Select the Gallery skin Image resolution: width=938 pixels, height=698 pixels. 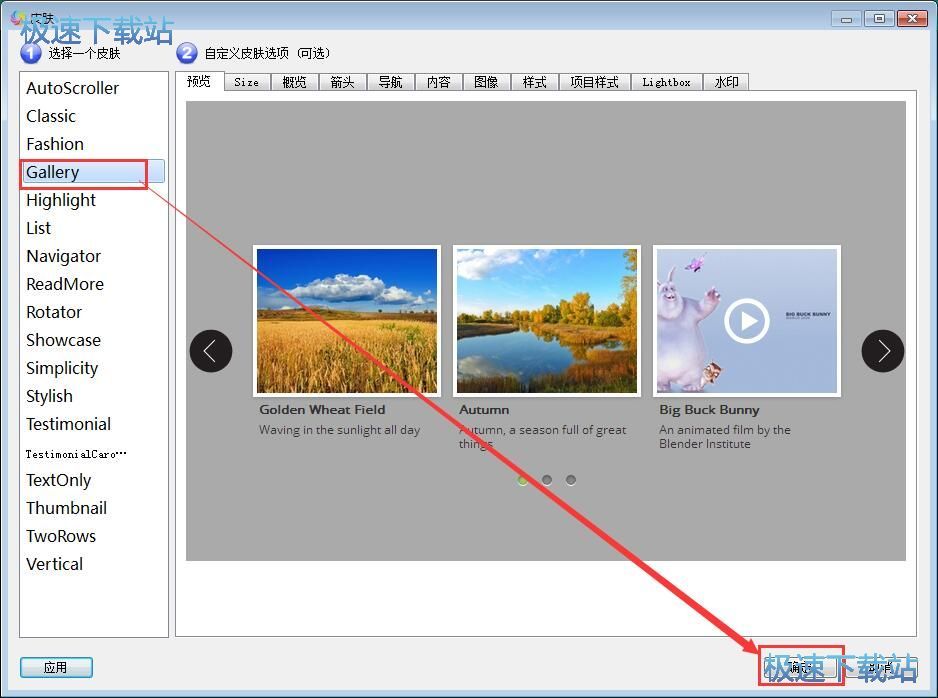point(93,172)
